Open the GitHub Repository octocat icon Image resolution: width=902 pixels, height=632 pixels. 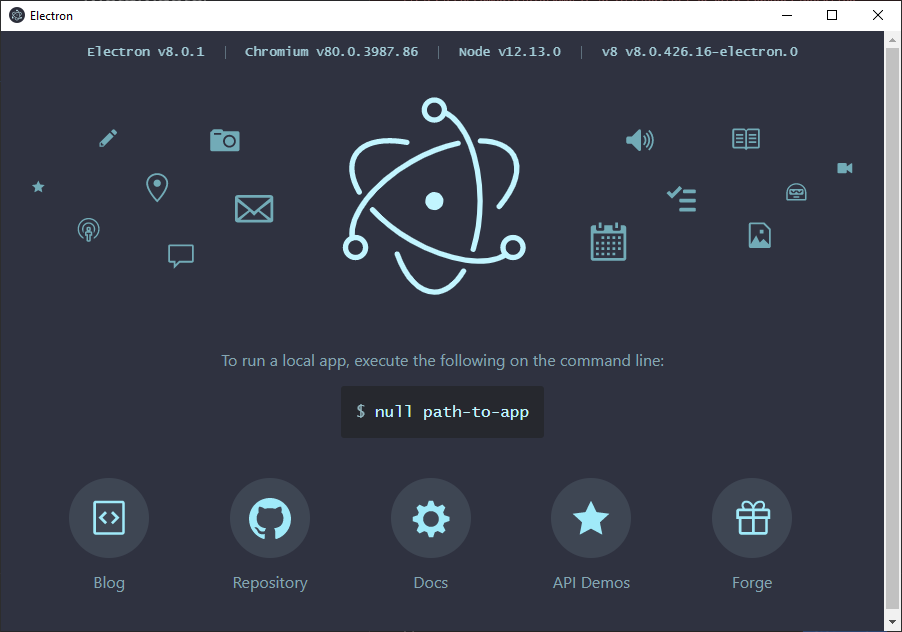coord(270,518)
